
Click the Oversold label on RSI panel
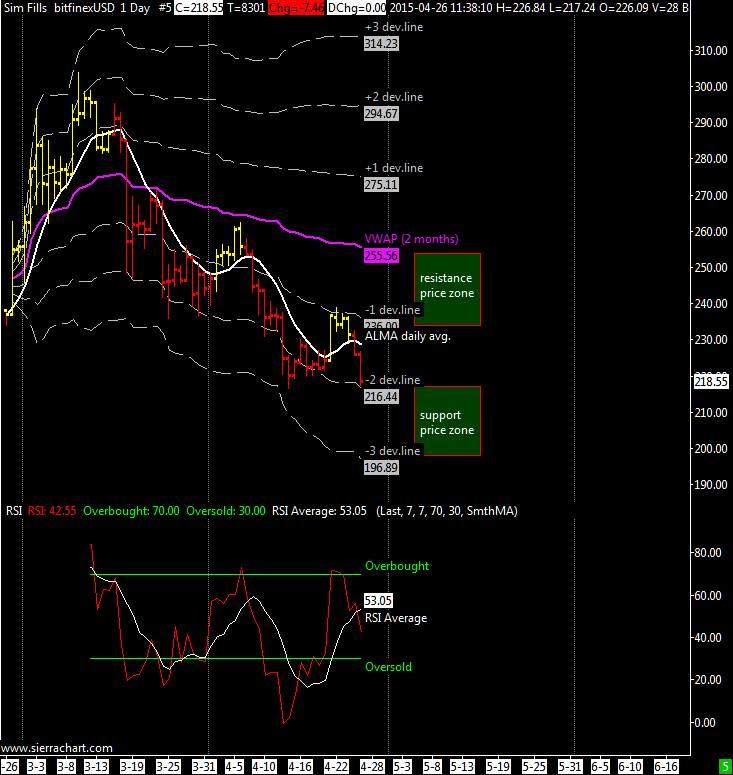(x=388, y=667)
